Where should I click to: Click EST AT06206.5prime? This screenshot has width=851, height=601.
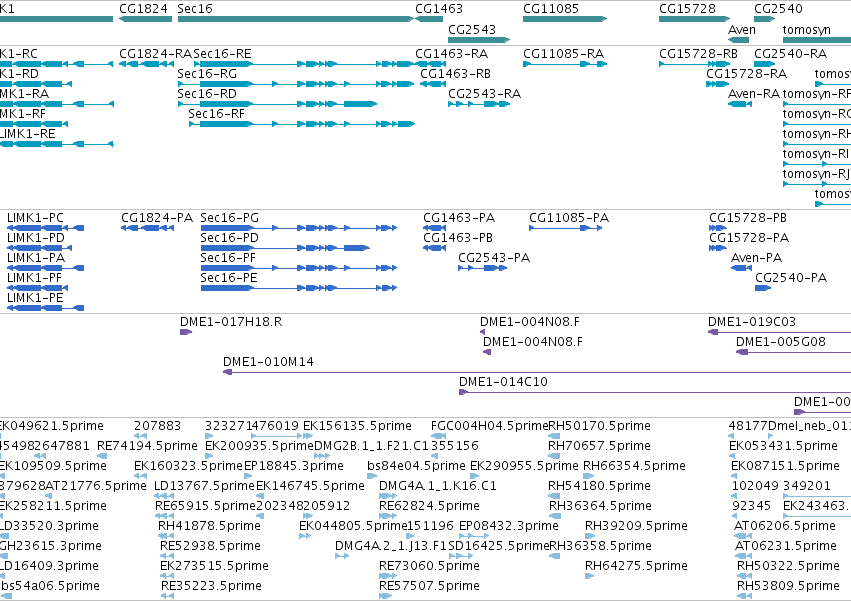pos(785,527)
